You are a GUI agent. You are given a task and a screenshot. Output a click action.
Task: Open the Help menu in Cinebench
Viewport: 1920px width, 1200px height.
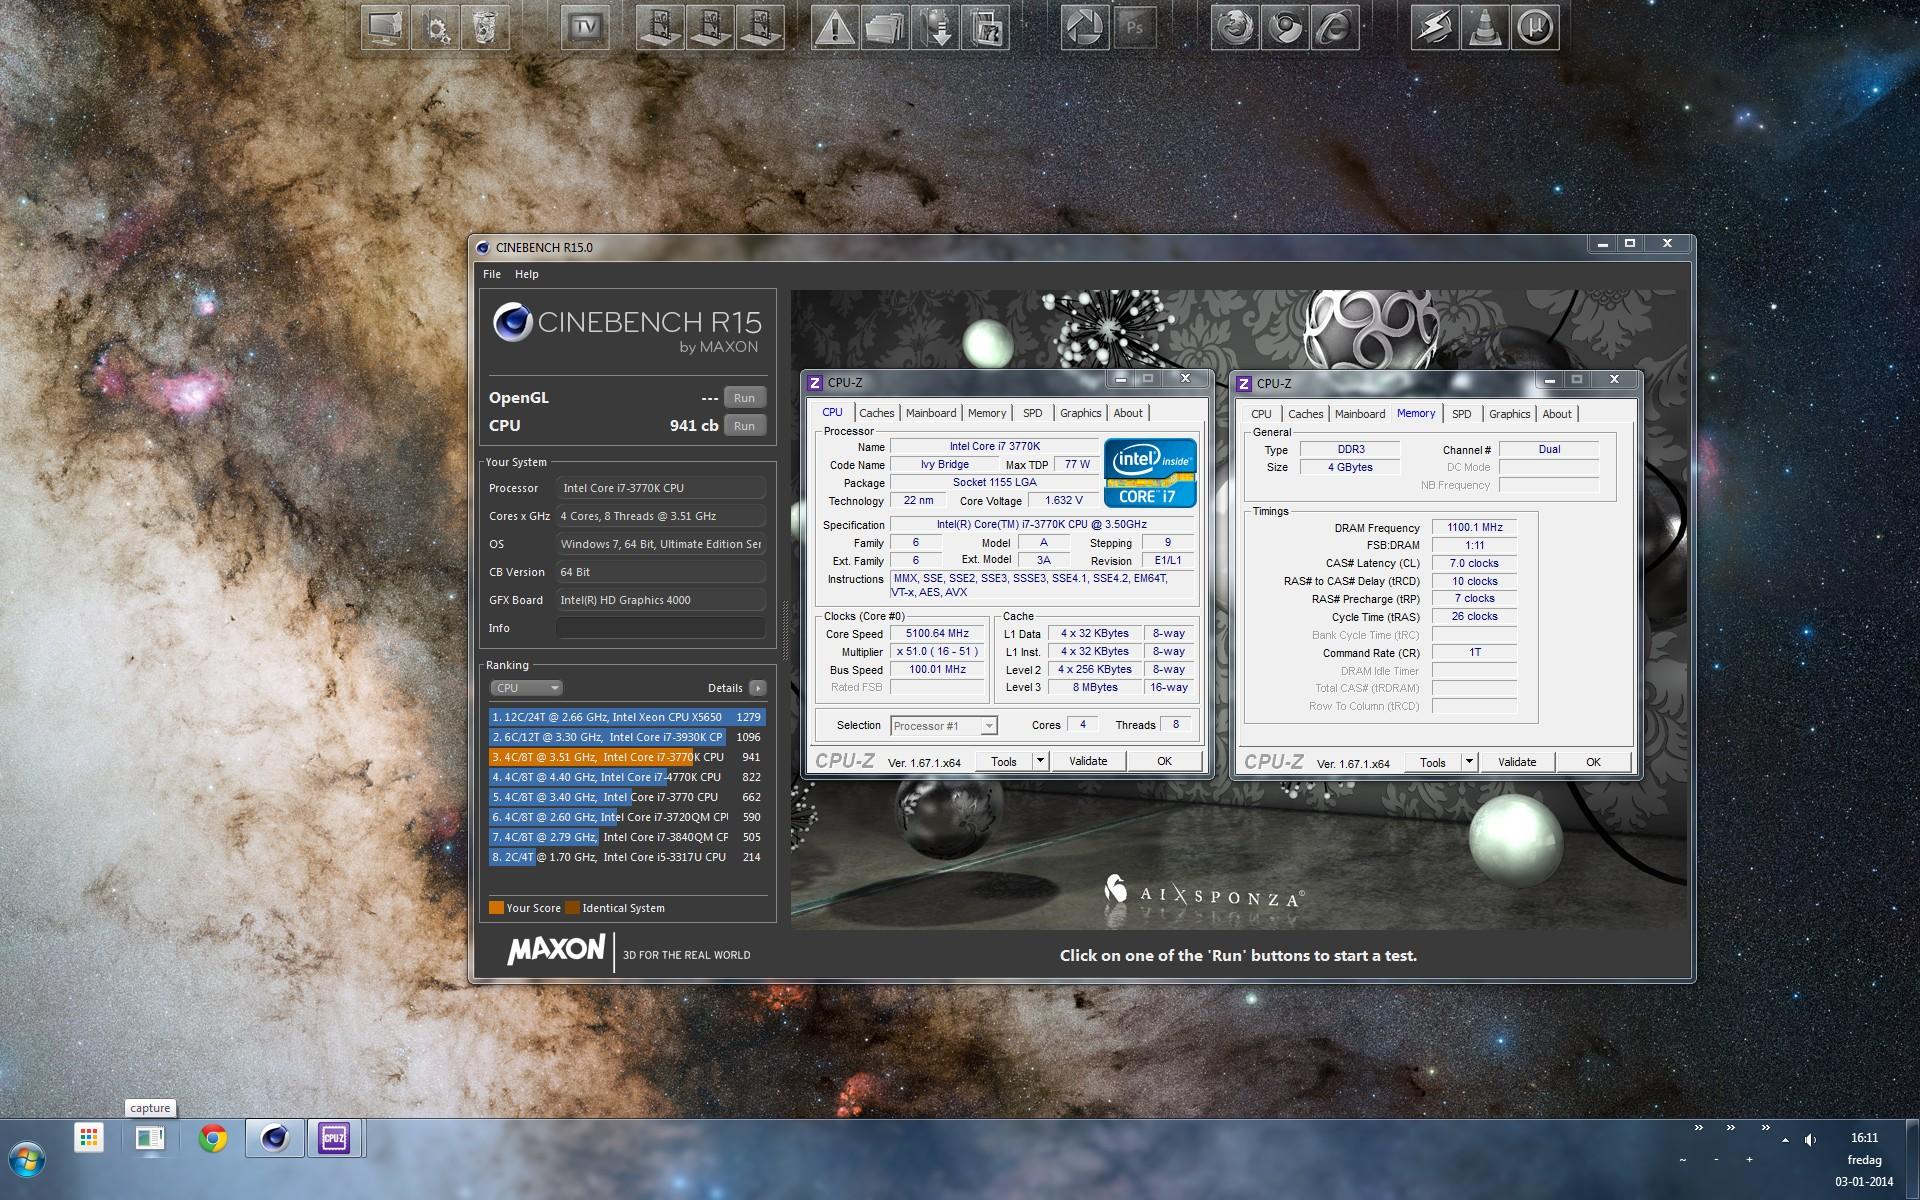[x=527, y=274]
